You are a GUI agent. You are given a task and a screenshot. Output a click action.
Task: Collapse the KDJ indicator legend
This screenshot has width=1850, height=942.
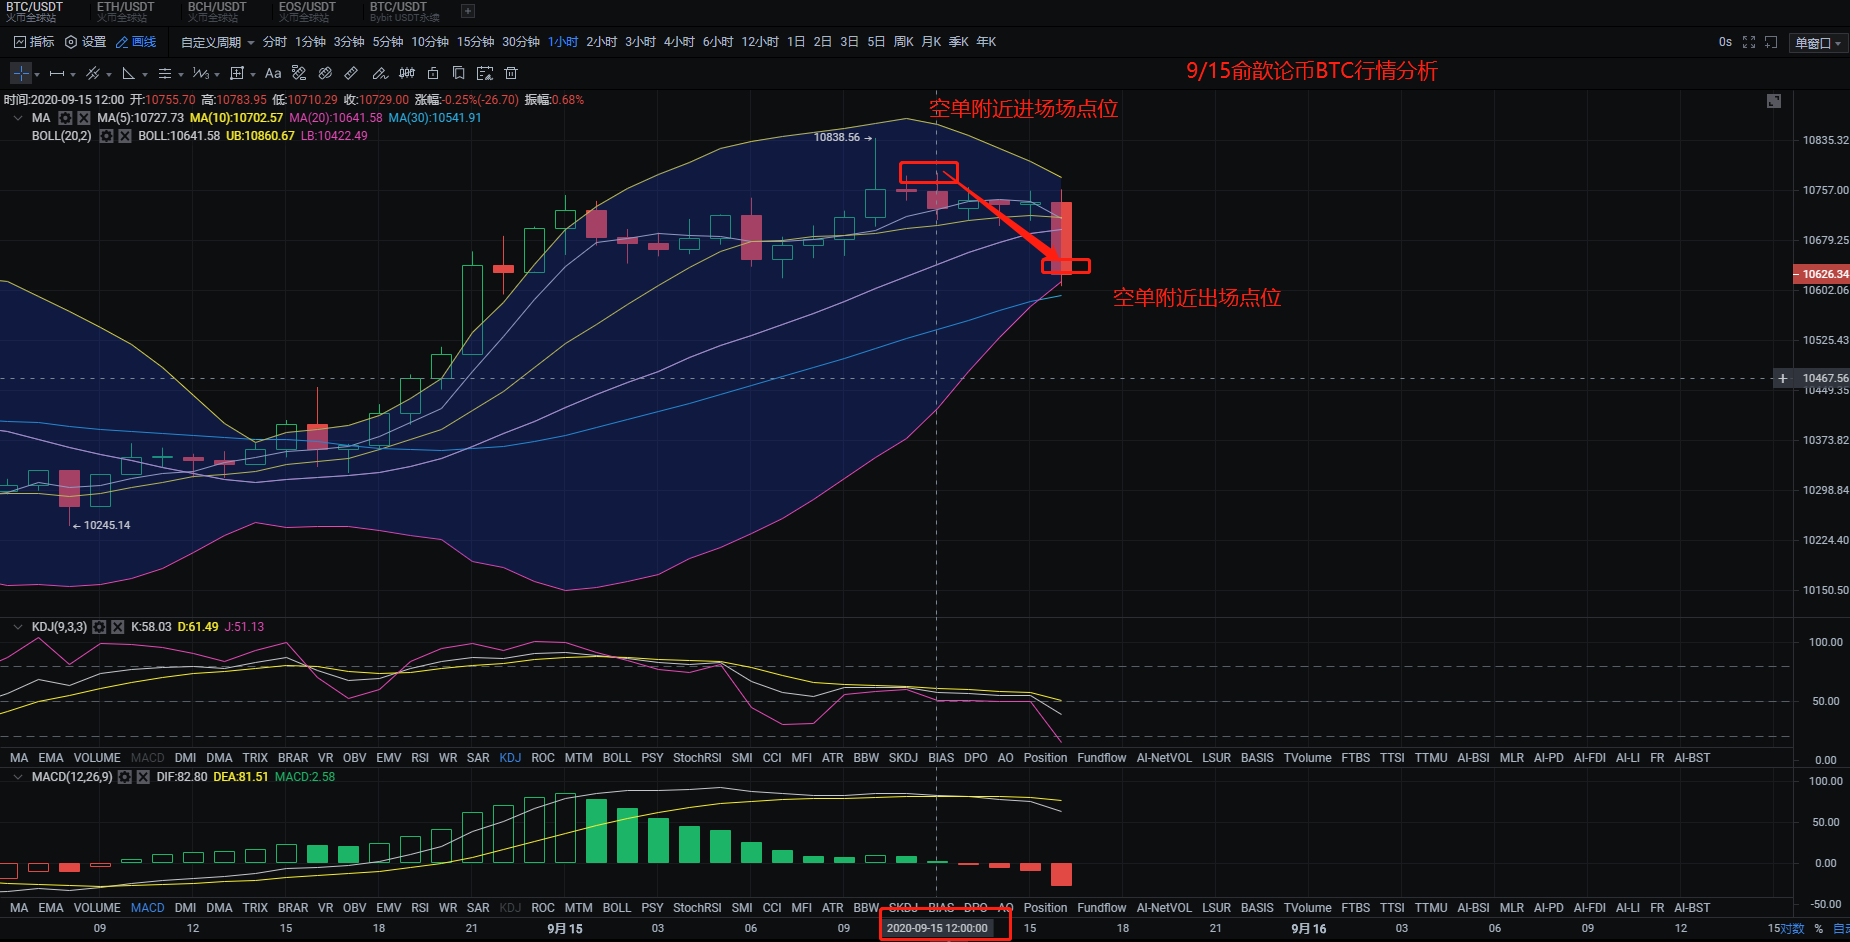17,627
